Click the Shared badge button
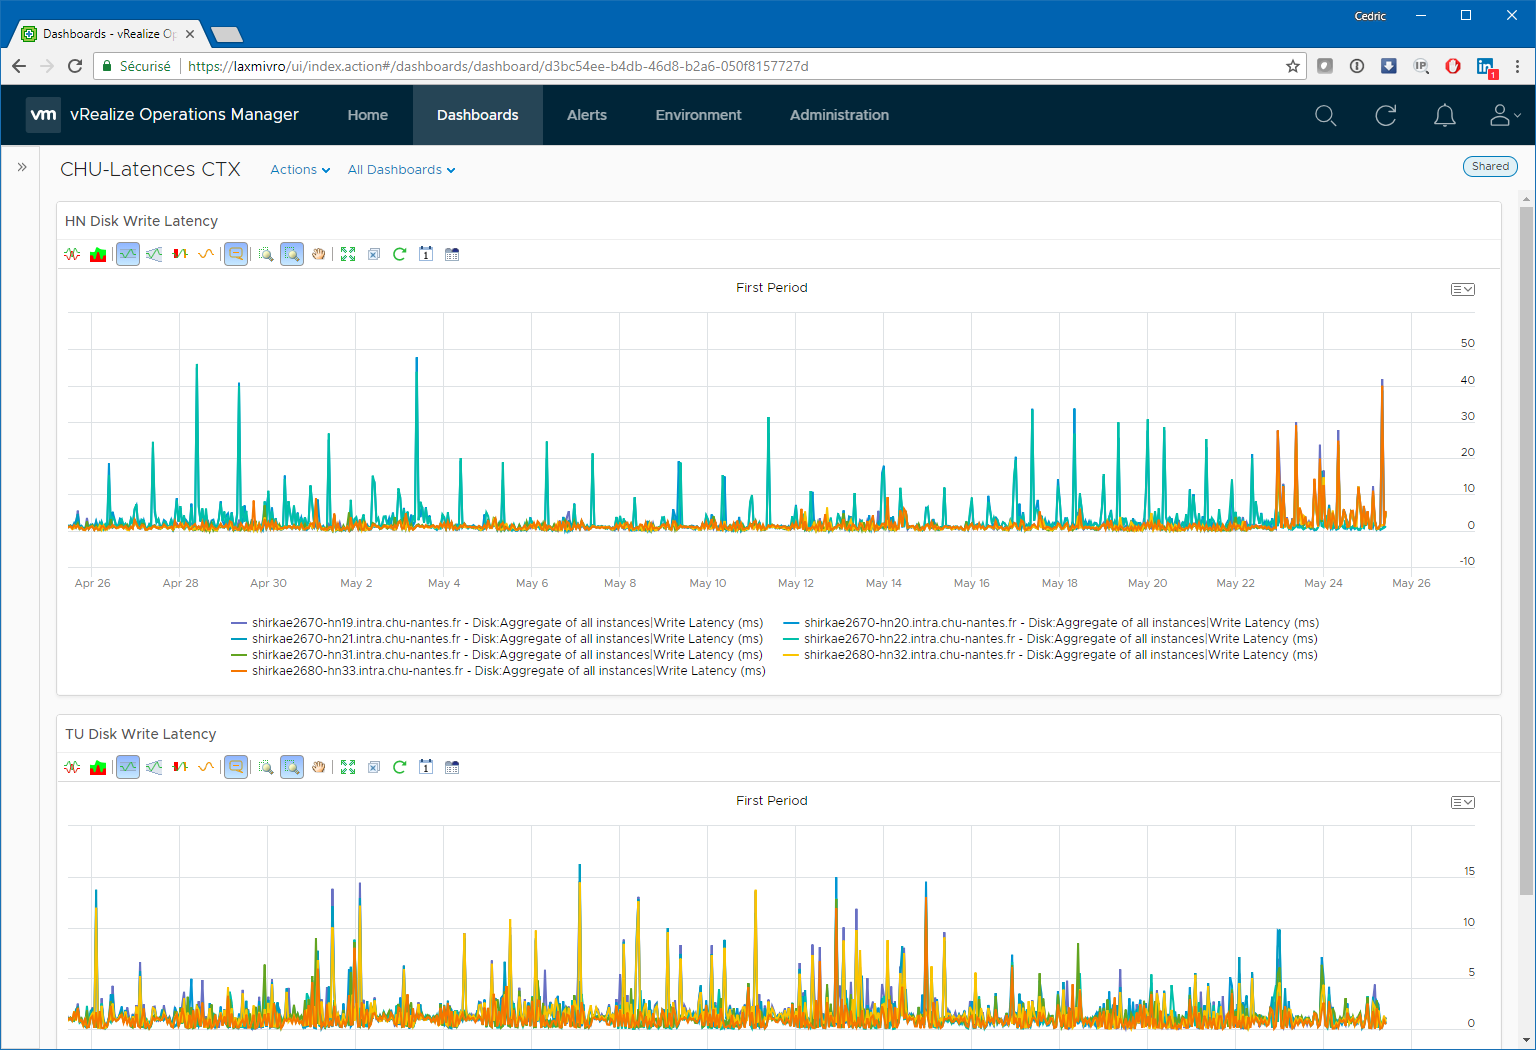The image size is (1536, 1050). point(1490,167)
